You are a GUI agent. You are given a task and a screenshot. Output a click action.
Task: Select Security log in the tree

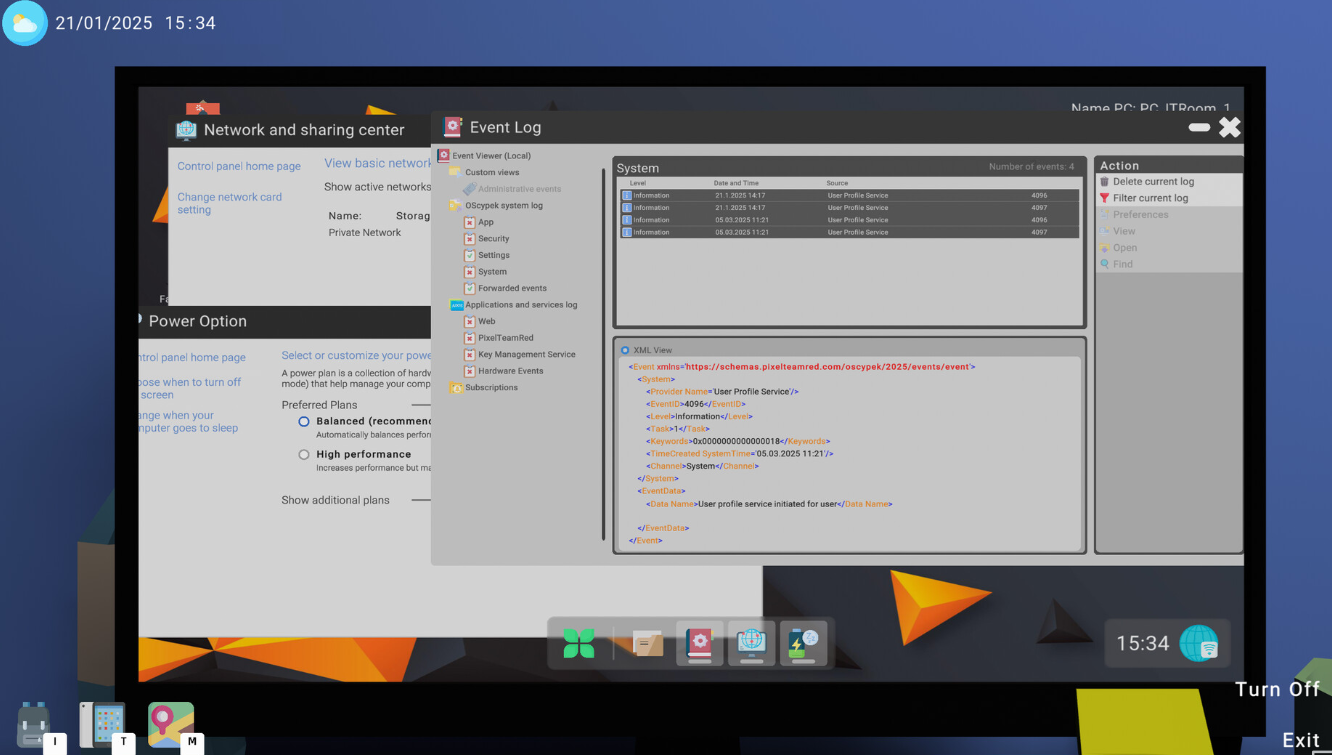click(493, 239)
